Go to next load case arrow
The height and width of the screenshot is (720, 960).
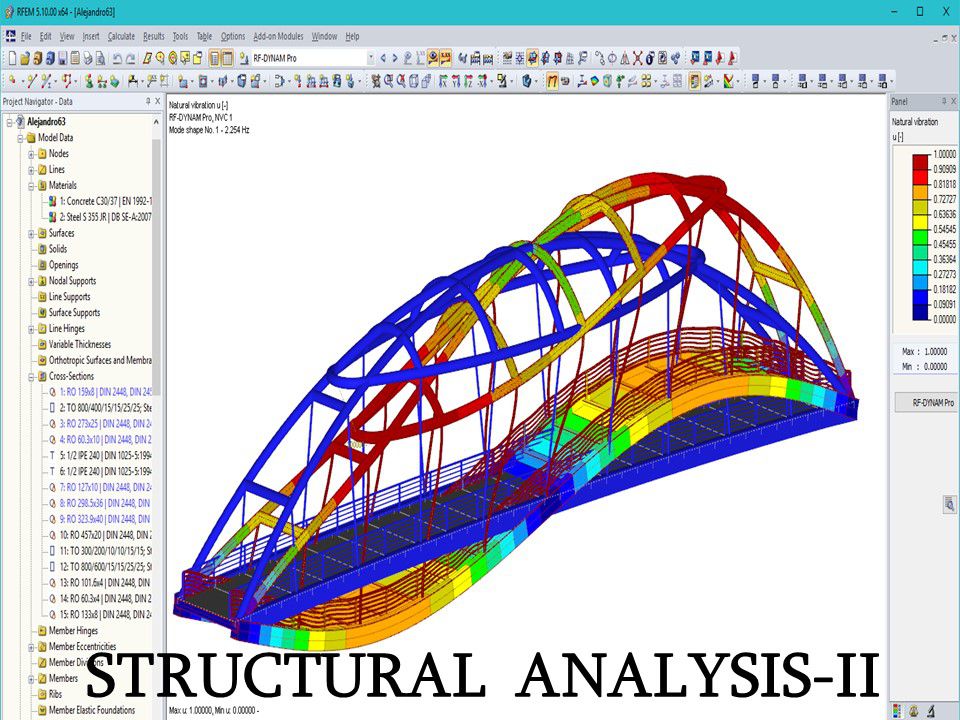tap(395, 59)
